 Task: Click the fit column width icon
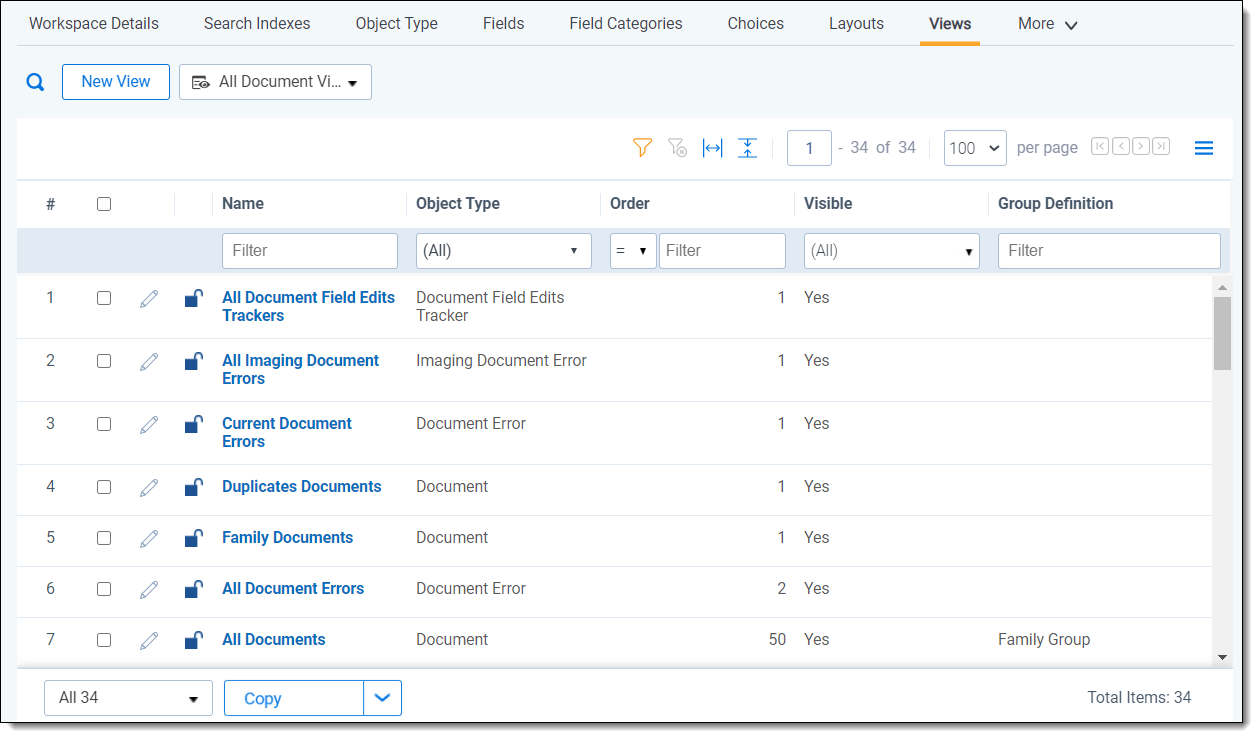[712, 148]
